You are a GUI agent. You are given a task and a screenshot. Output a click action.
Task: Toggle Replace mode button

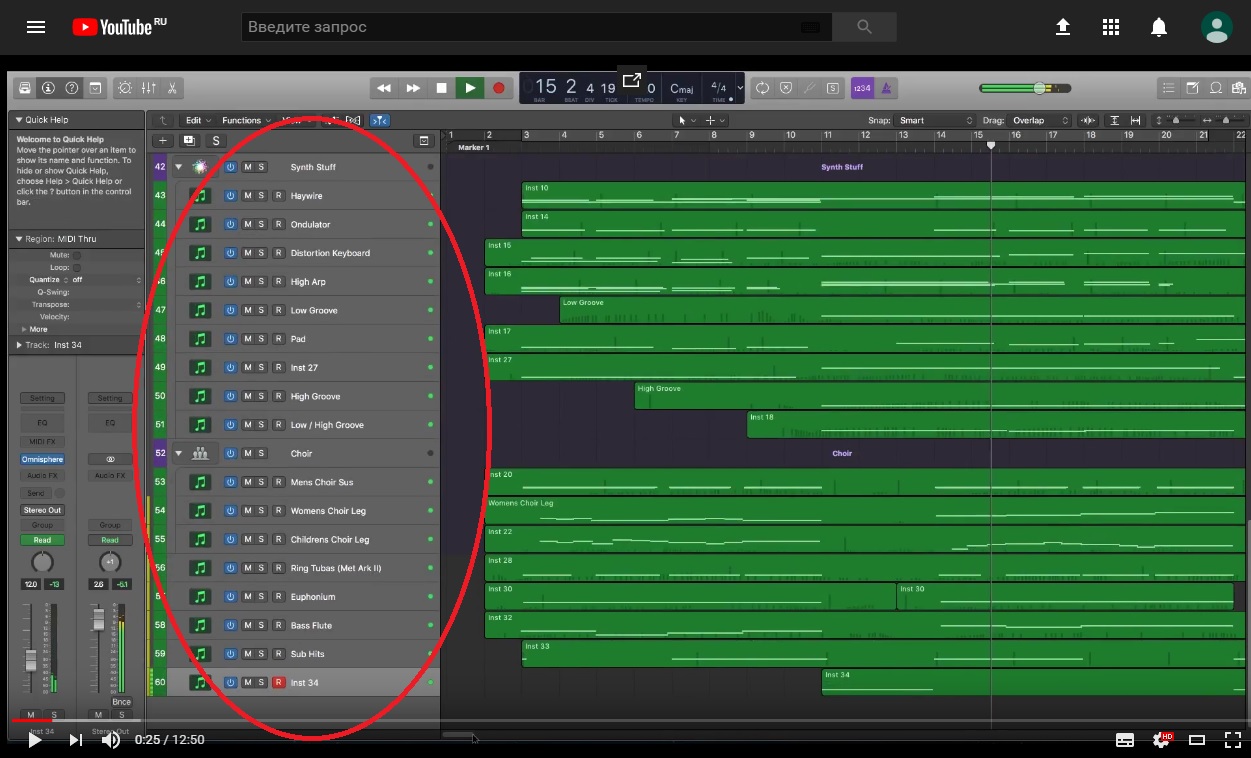pyautogui.click(x=786, y=88)
